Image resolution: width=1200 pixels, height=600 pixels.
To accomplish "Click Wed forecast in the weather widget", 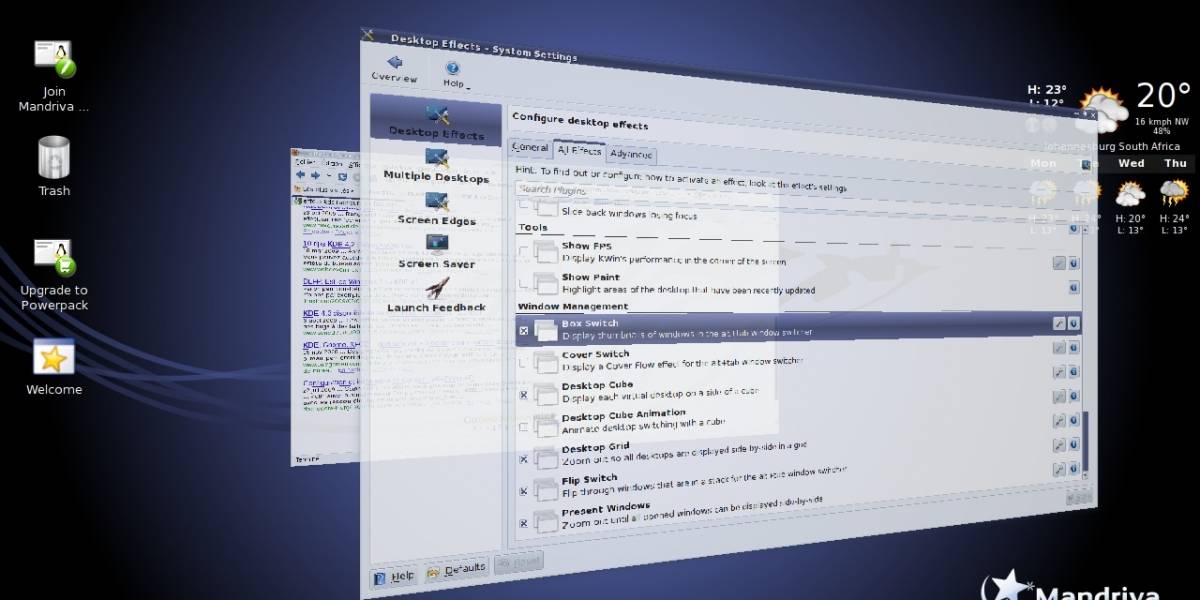I will [1131, 193].
